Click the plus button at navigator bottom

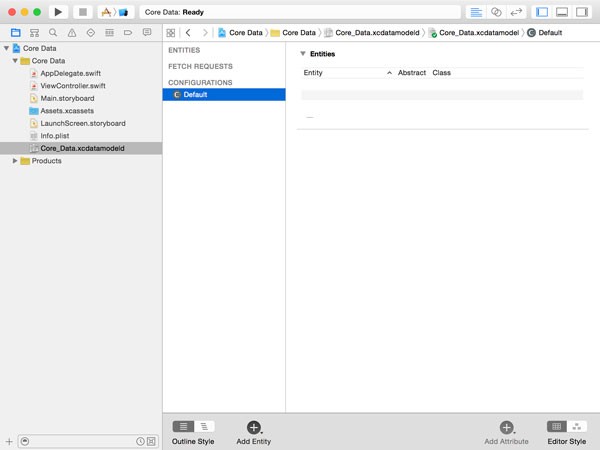[9, 441]
